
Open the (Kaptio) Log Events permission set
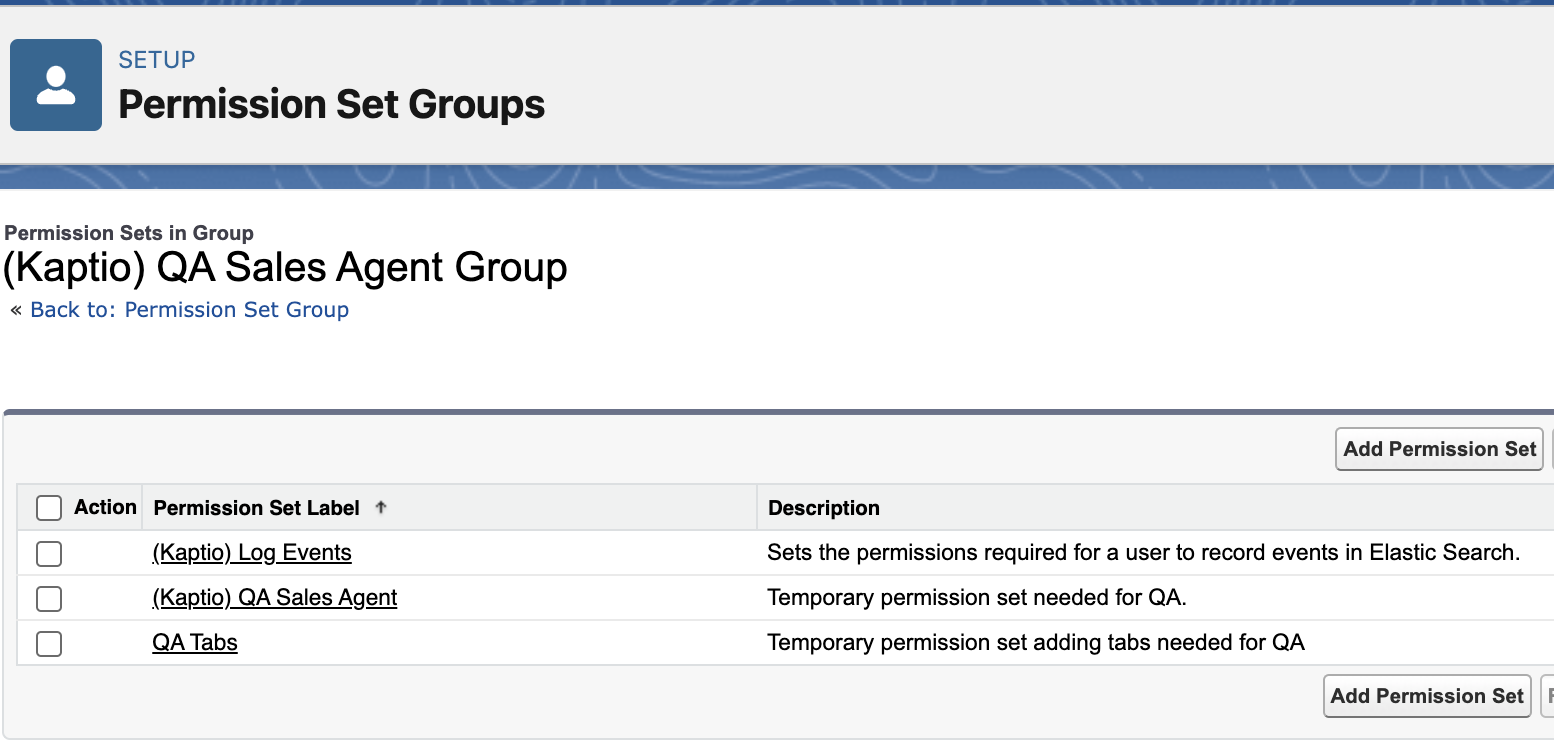click(251, 552)
